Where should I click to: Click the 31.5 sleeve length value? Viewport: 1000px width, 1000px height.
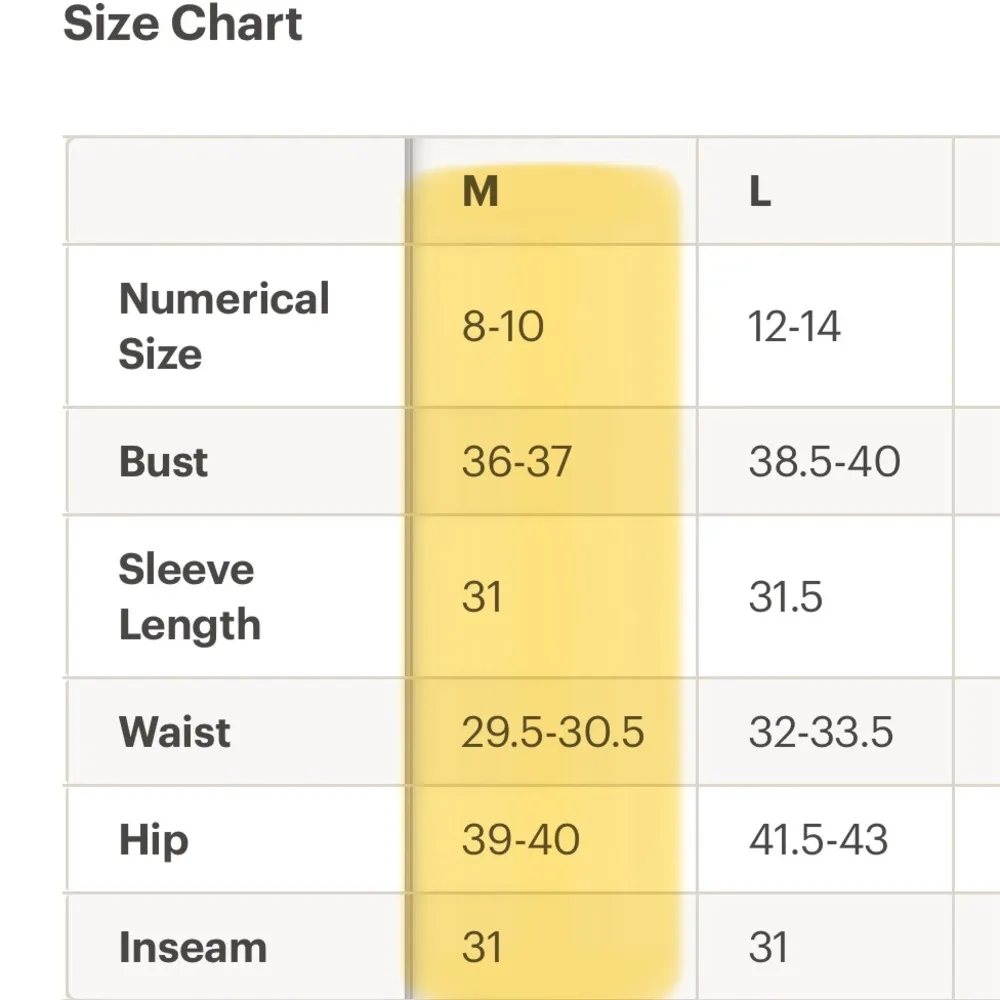[785, 597]
